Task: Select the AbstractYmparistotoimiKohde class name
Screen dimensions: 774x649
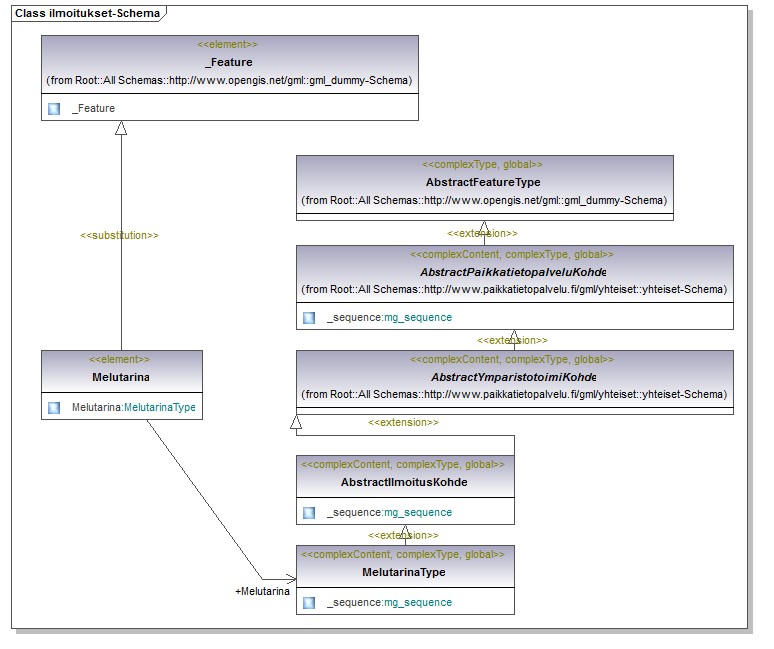Action: (514, 378)
